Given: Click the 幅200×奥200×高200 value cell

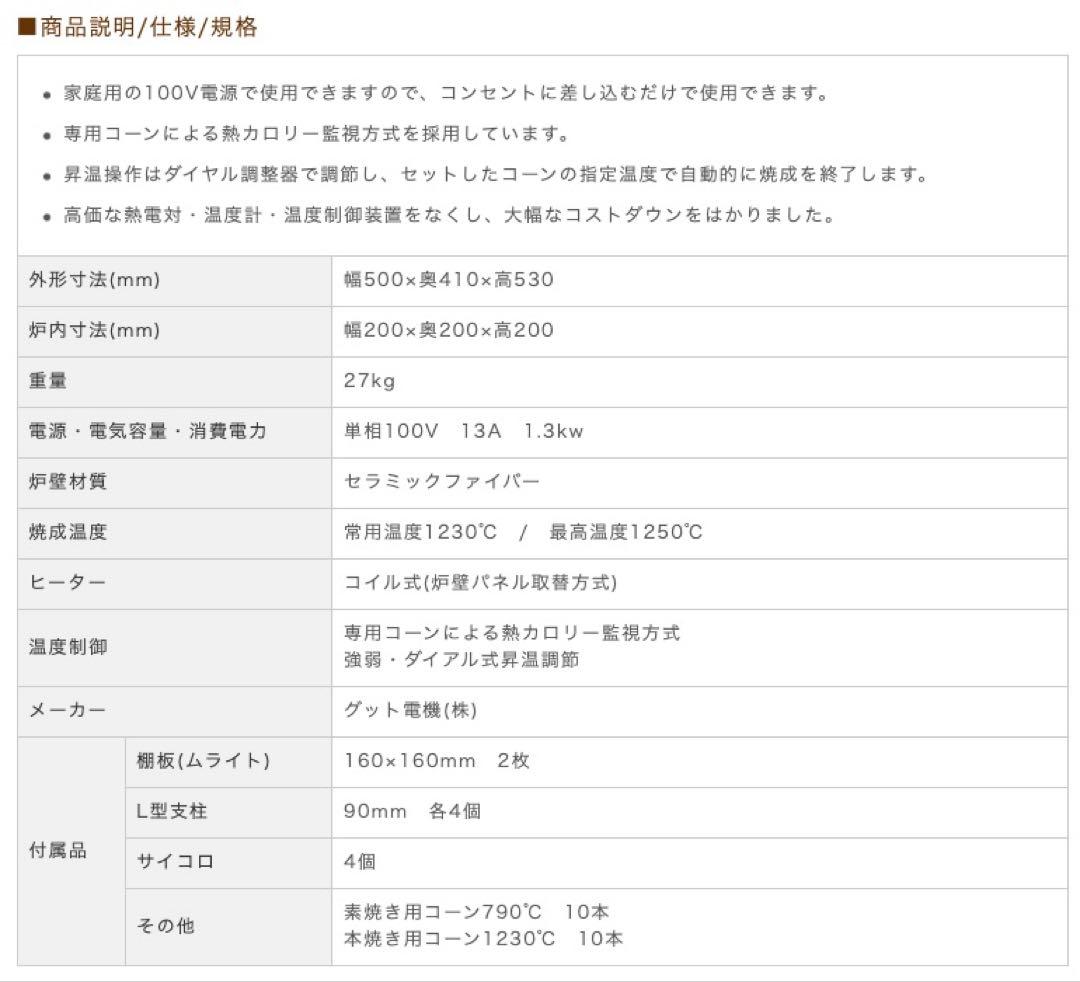Looking at the screenshot, I should (x=449, y=331).
